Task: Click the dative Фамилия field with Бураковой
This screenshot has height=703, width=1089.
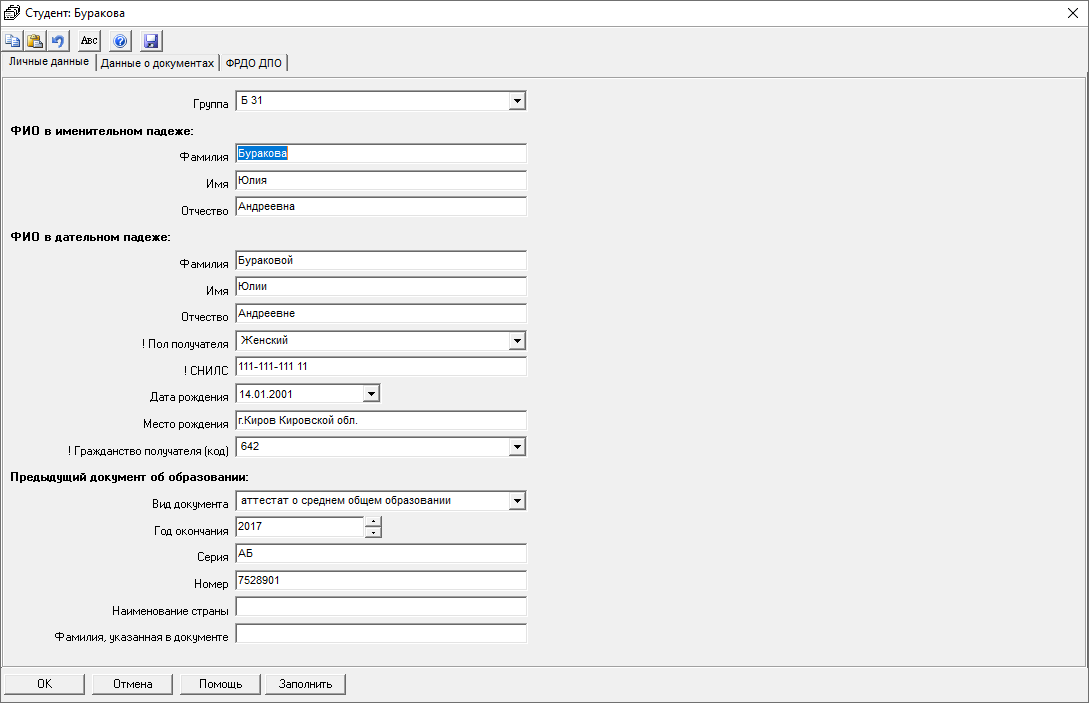Action: point(381,260)
